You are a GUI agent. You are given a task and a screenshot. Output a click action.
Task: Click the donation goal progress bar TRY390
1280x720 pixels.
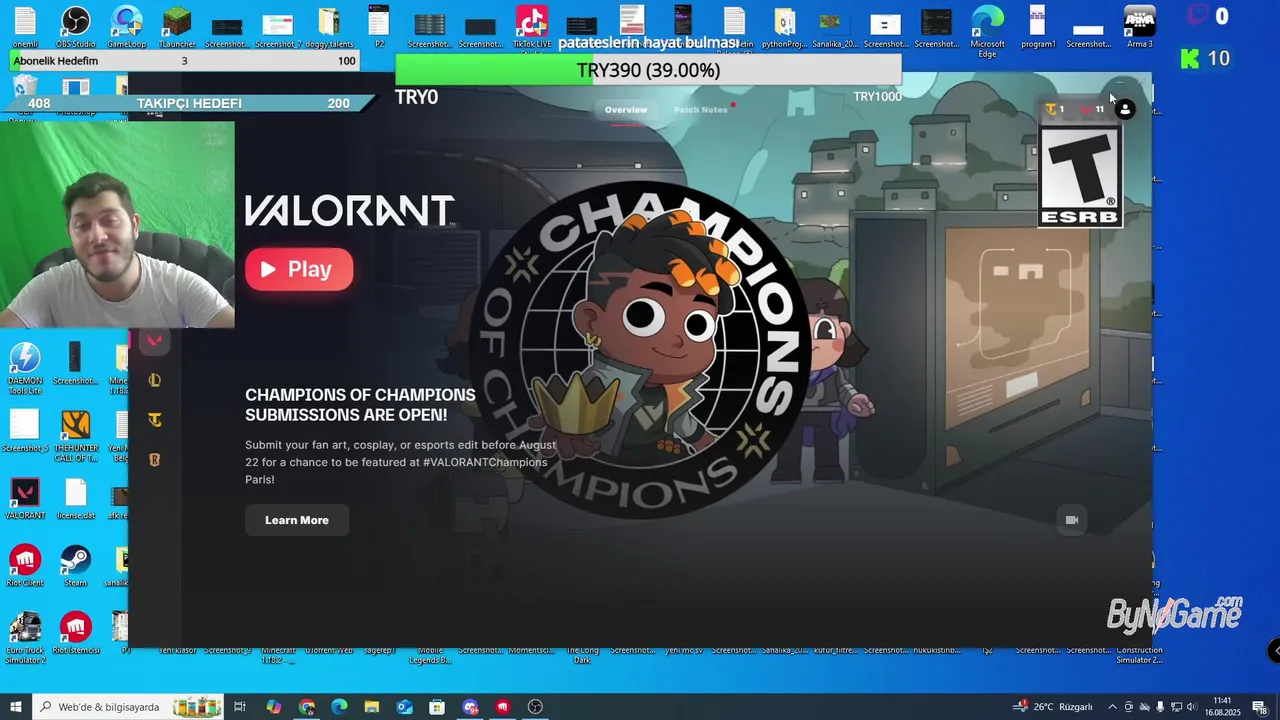pos(648,70)
